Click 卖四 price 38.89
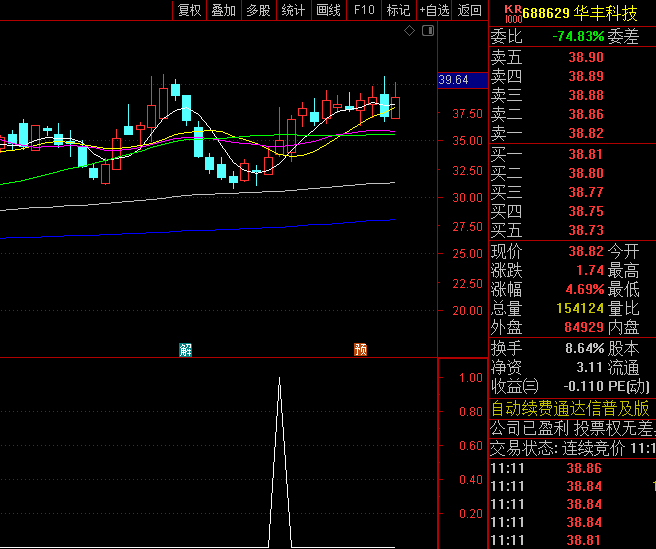The height and width of the screenshot is (549, 656). (586, 76)
